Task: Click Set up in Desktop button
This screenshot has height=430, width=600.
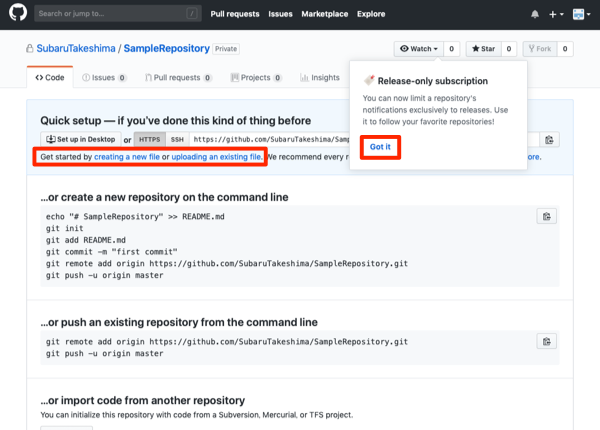Action: 81,139
